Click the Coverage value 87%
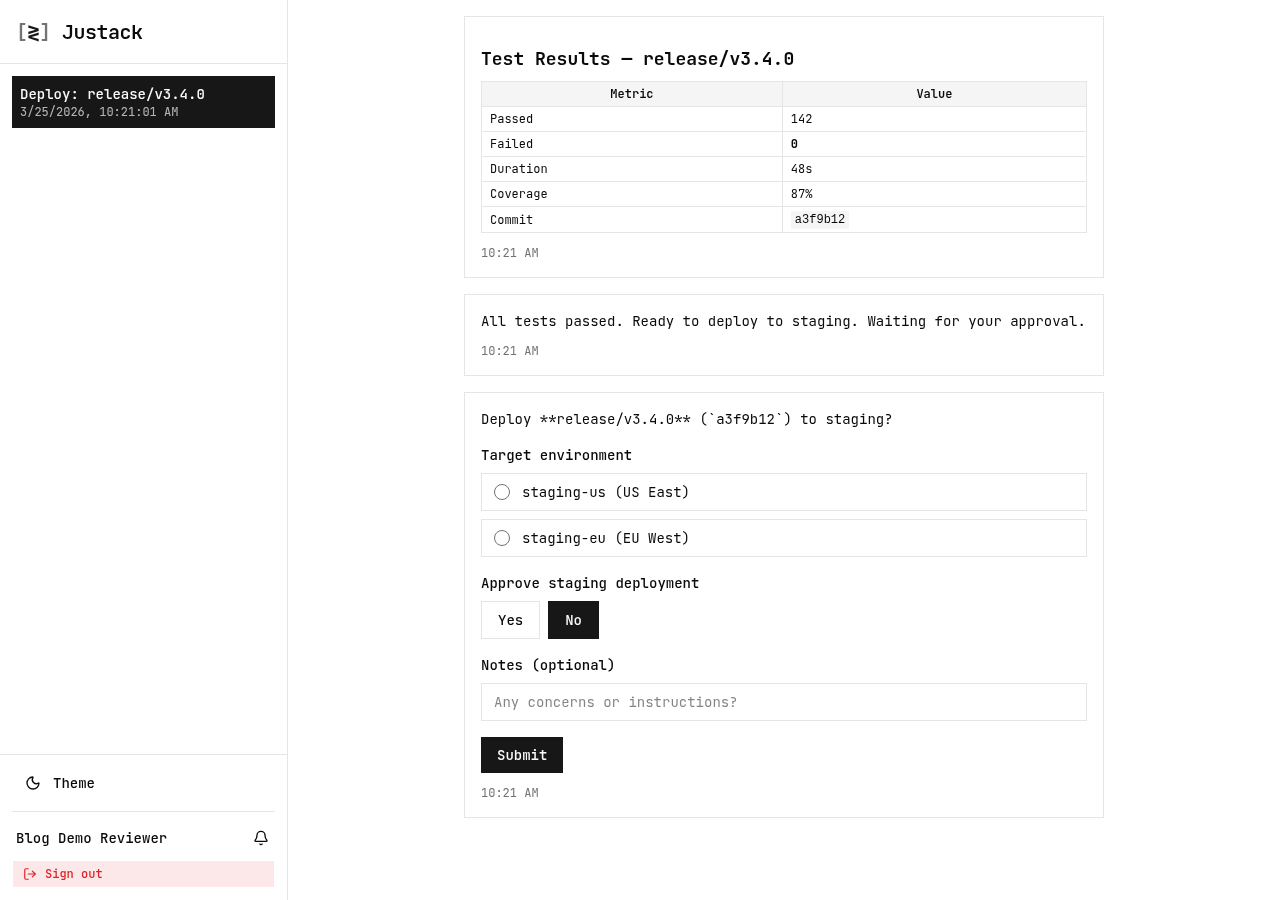 point(801,194)
